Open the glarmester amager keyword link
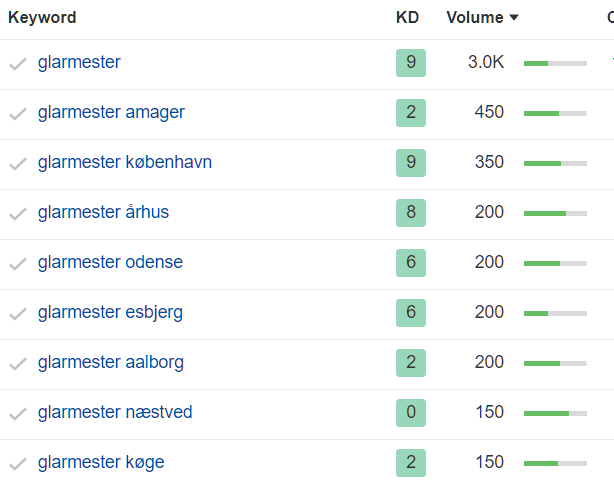The height and width of the screenshot is (487, 614). [x=111, y=113]
